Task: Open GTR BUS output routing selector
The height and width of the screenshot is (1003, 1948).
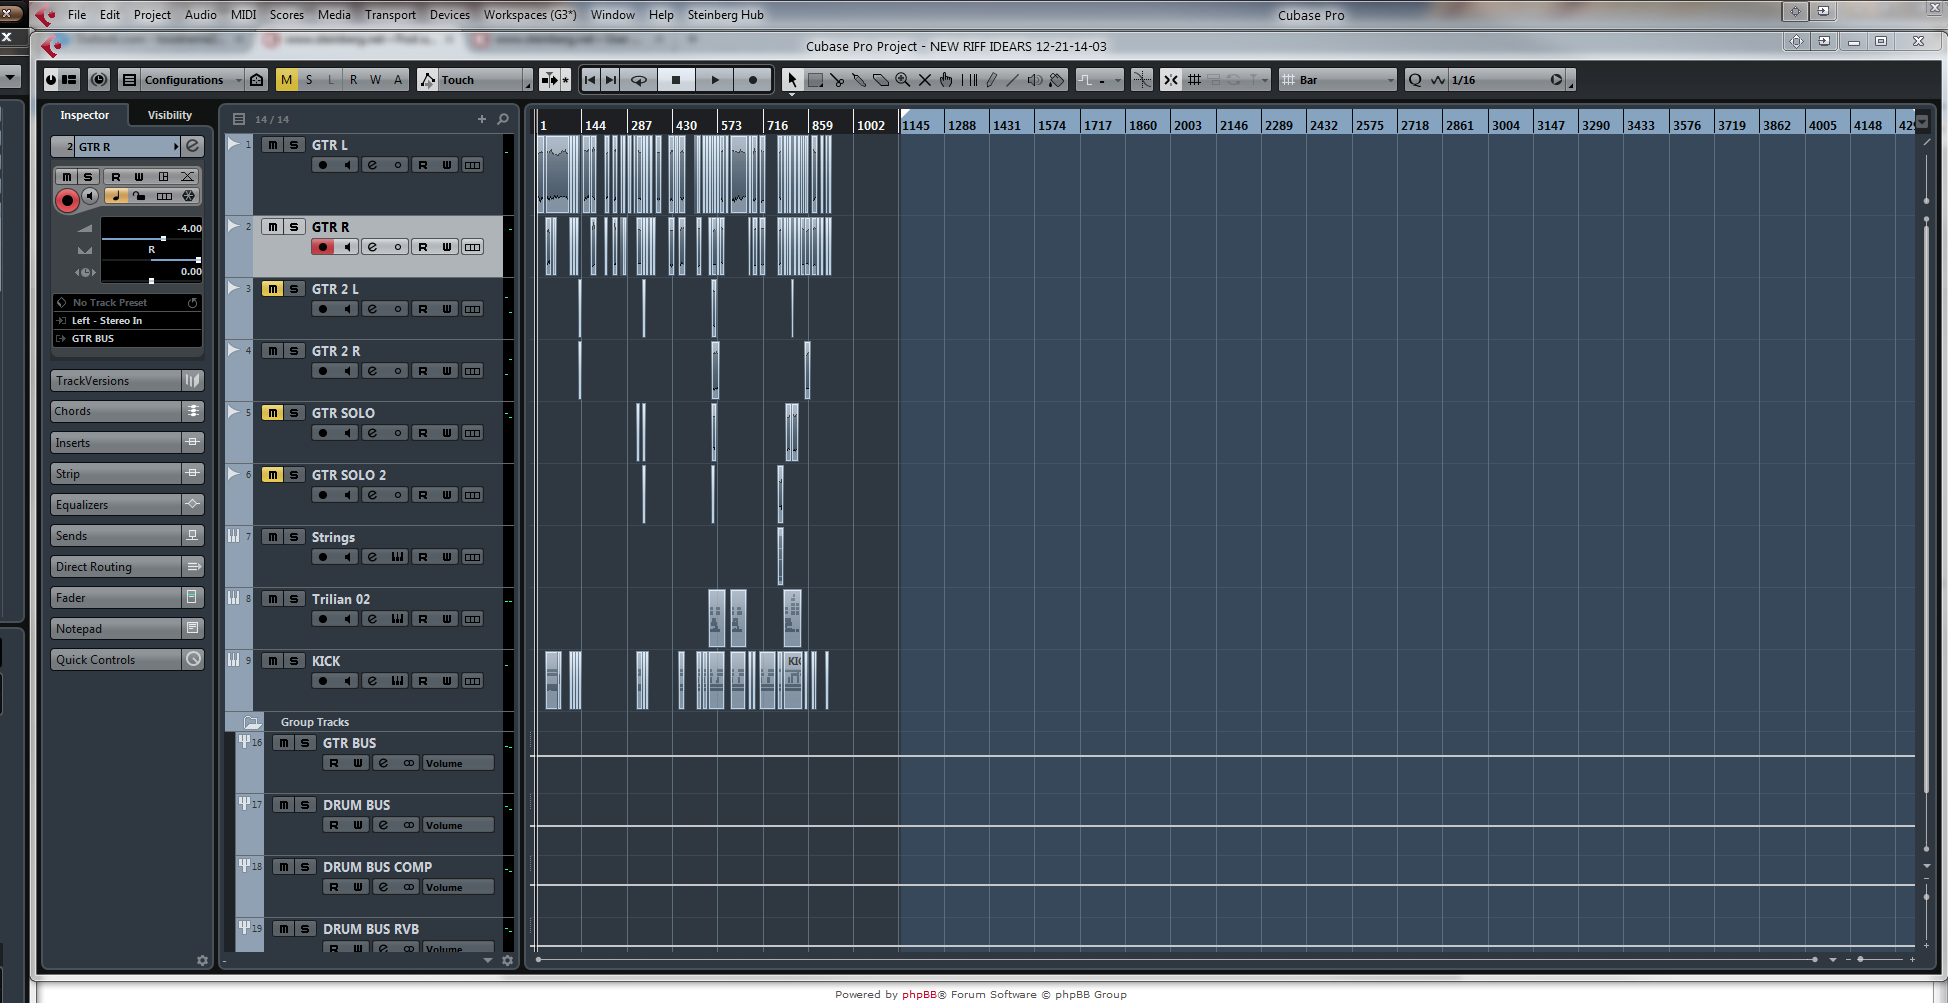Action: pos(127,339)
